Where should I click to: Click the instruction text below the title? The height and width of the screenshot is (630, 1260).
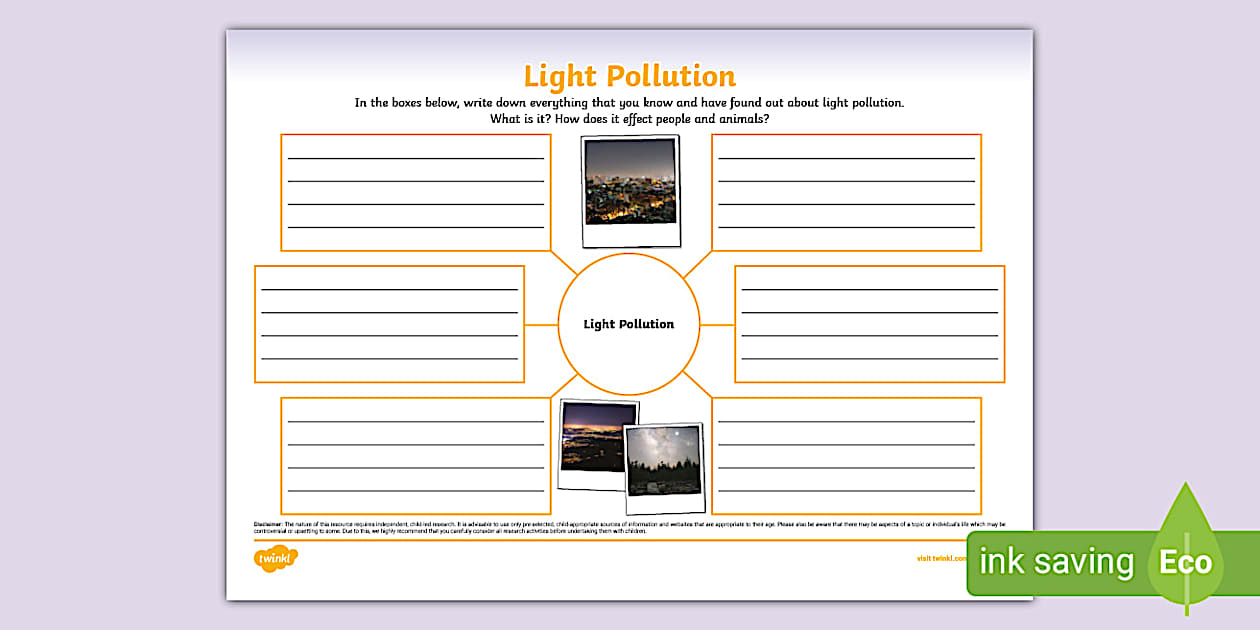point(629,108)
